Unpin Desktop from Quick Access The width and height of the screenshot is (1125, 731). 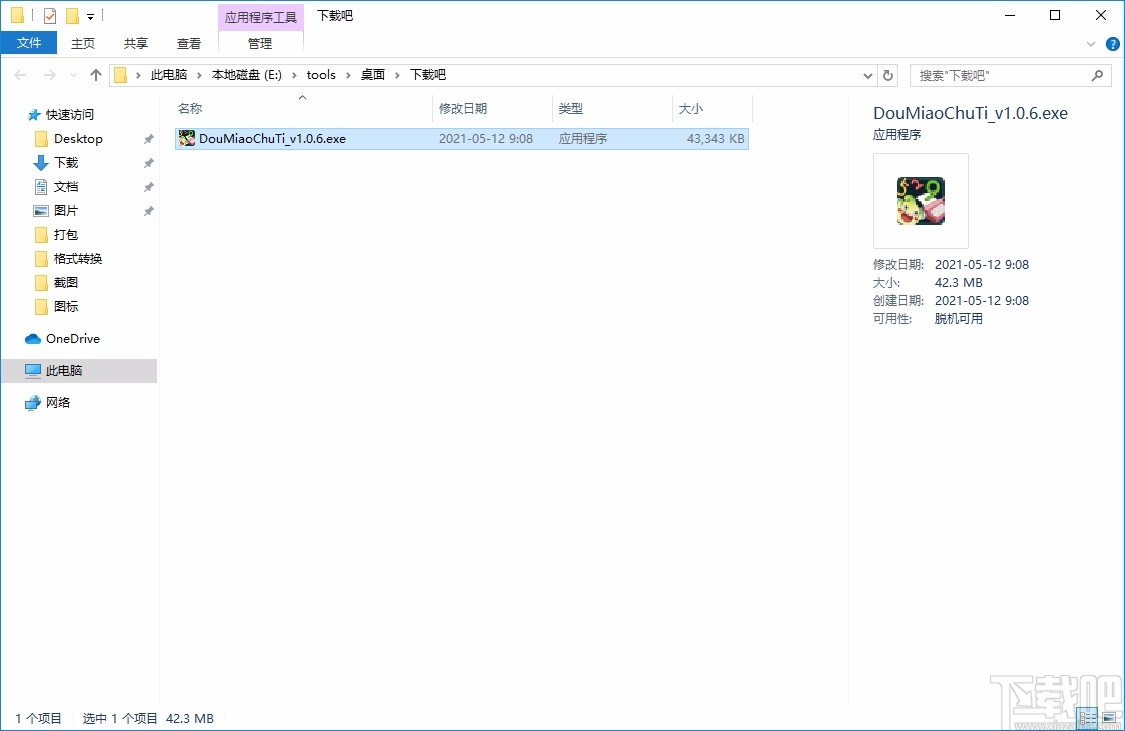click(x=147, y=138)
